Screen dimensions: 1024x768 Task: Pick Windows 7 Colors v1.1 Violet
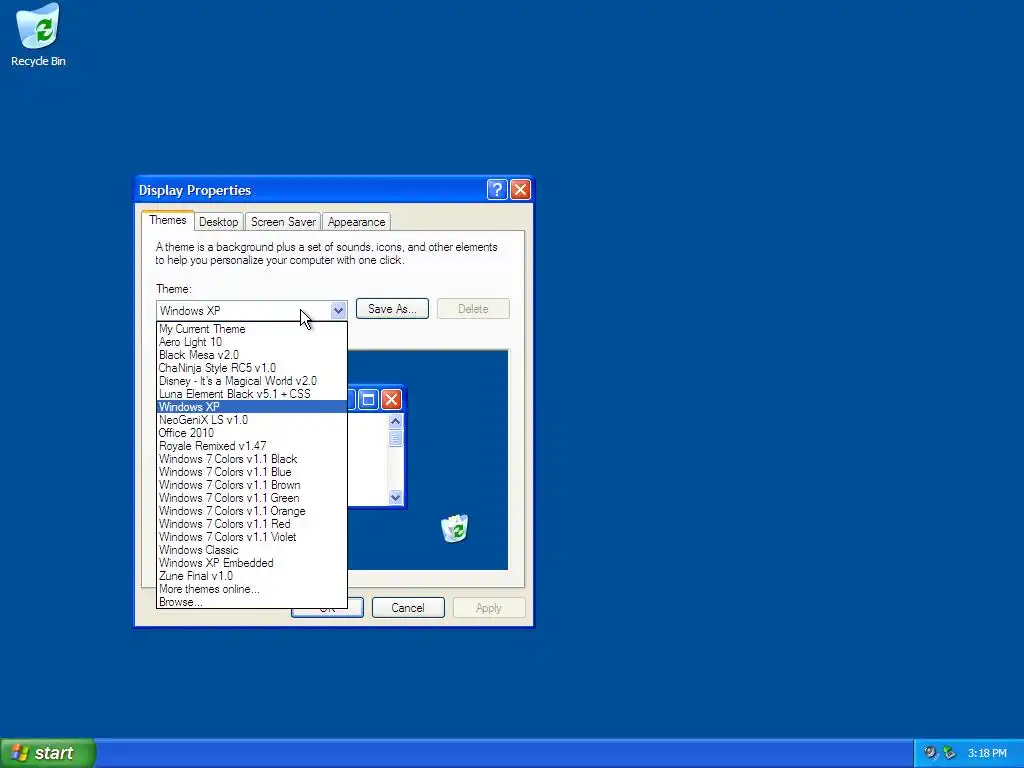(x=252, y=537)
